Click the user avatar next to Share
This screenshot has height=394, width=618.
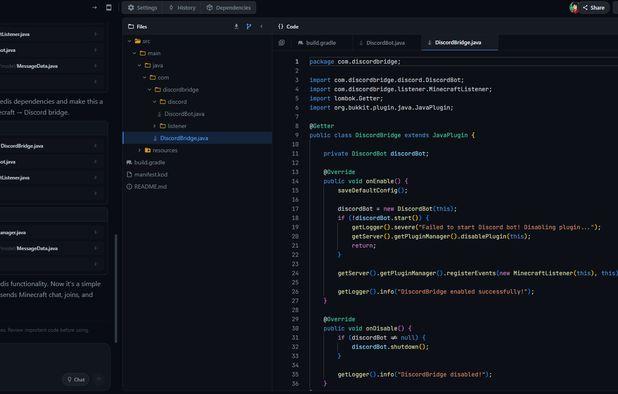574,7
